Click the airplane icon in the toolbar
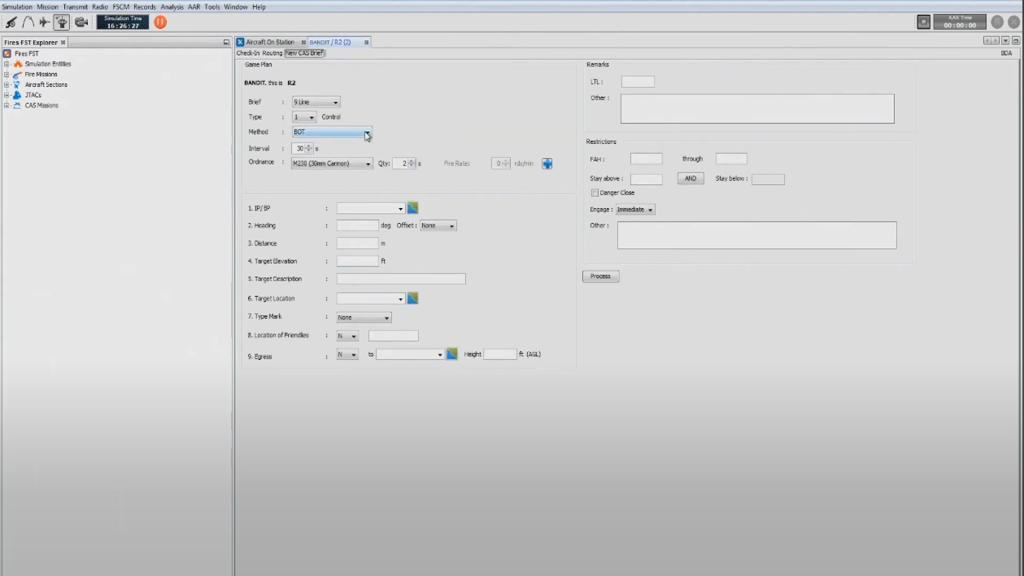This screenshot has width=1024, height=576. pyautogui.click(x=44, y=22)
